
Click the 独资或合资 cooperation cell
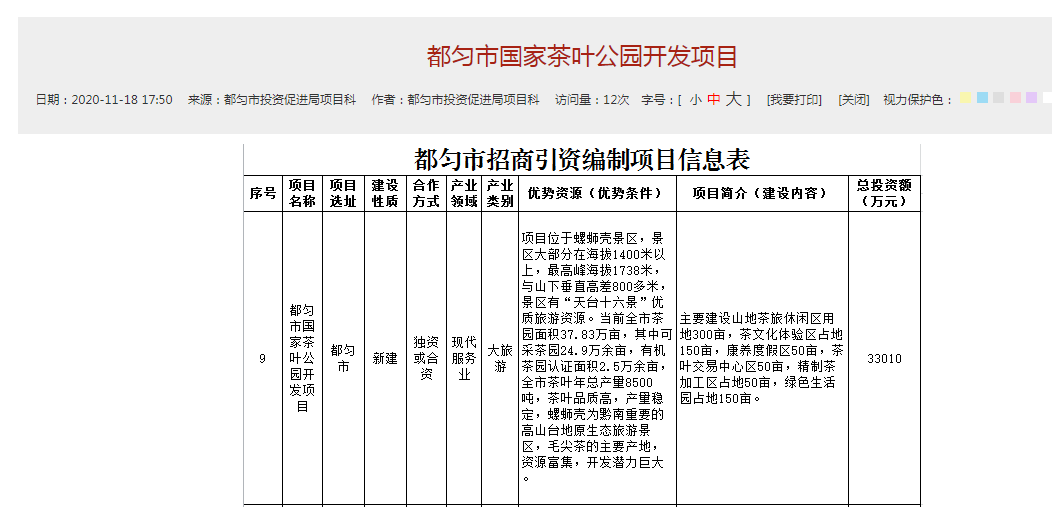coord(426,359)
